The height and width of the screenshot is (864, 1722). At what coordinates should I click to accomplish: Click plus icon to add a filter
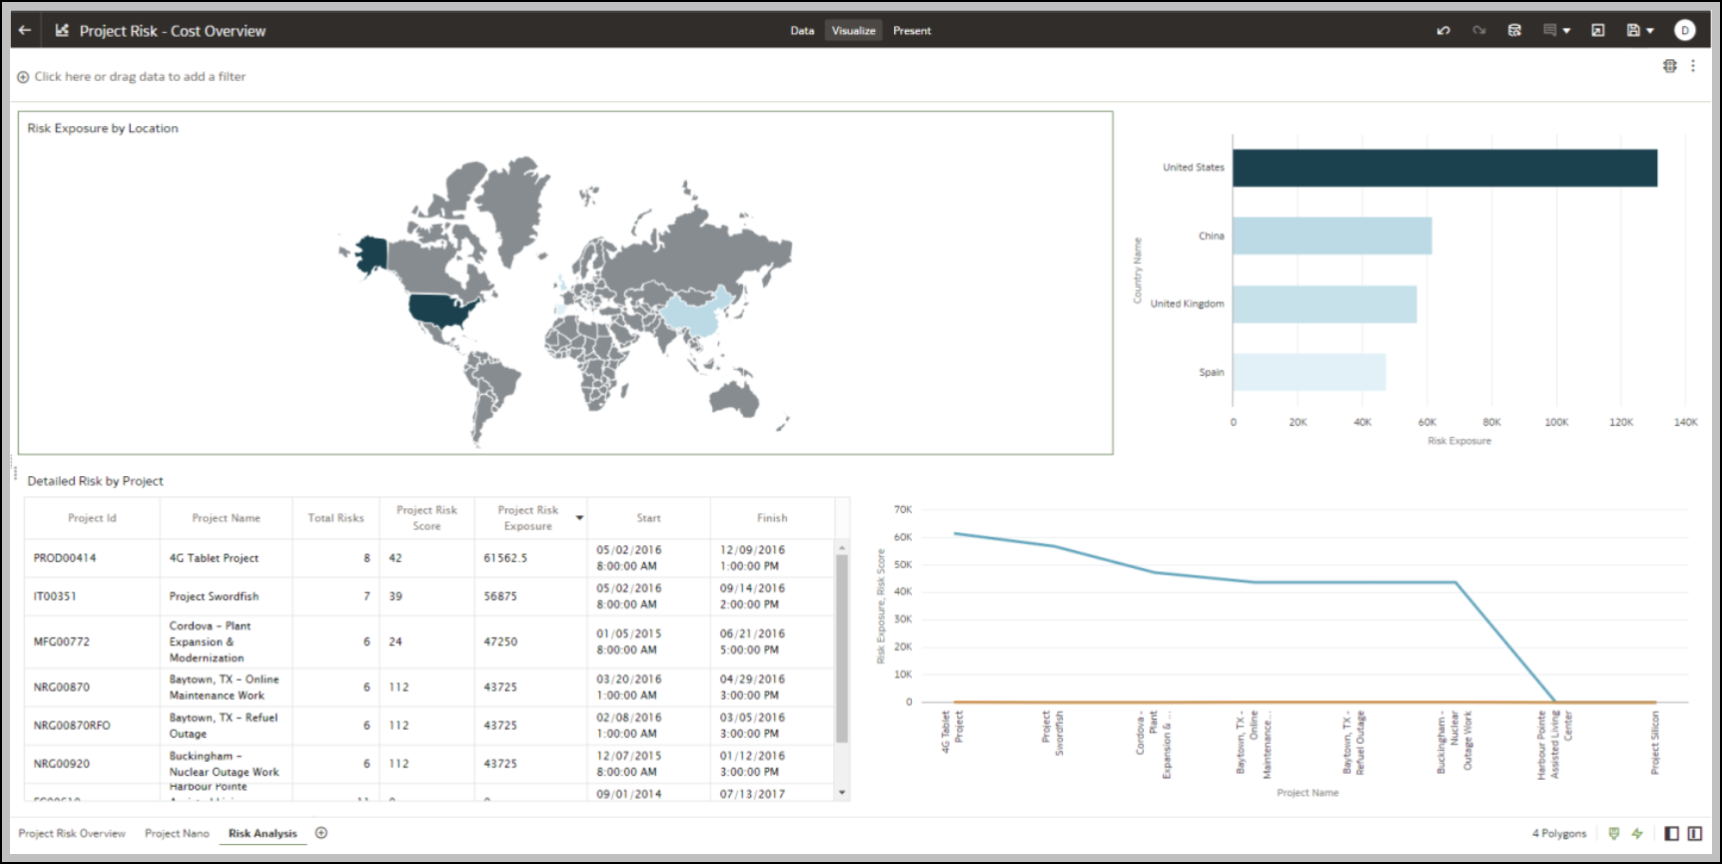[x=23, y=77]
